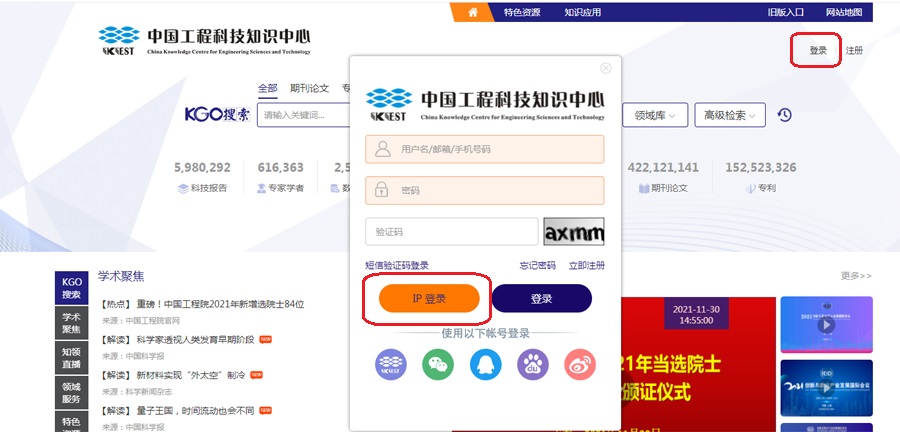Sign in with the CKCEST account icon
The width and height of the screenshot is (900, 432).
click(391, 364)
